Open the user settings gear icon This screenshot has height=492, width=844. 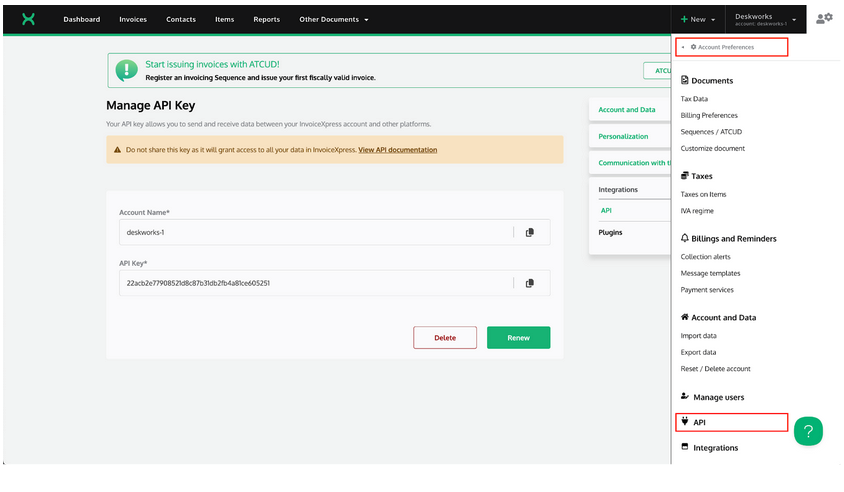click(824, 18)
